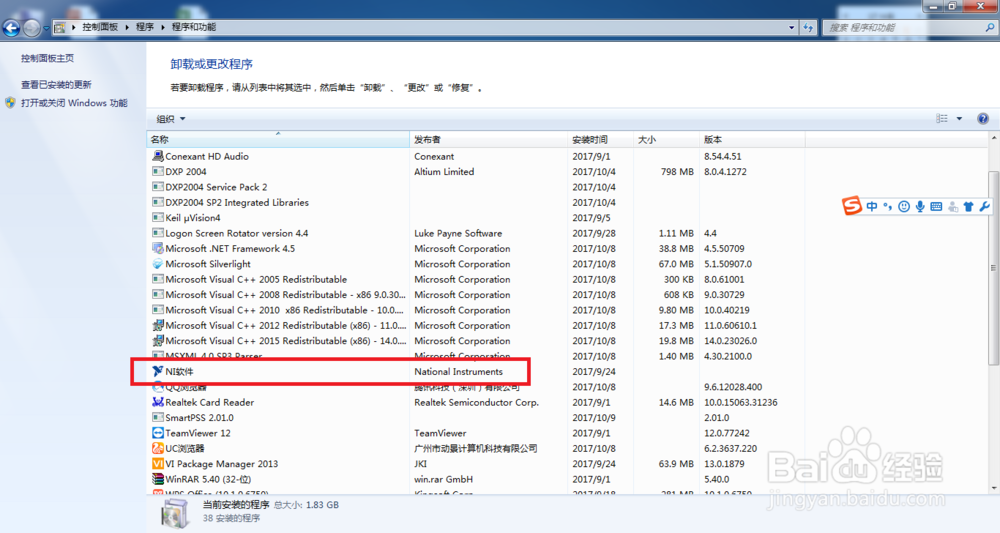The image size is (1000, 533).
Task: Click the Sogou voice input microphone
Action: pyautogui.click(x=920, y=206)
